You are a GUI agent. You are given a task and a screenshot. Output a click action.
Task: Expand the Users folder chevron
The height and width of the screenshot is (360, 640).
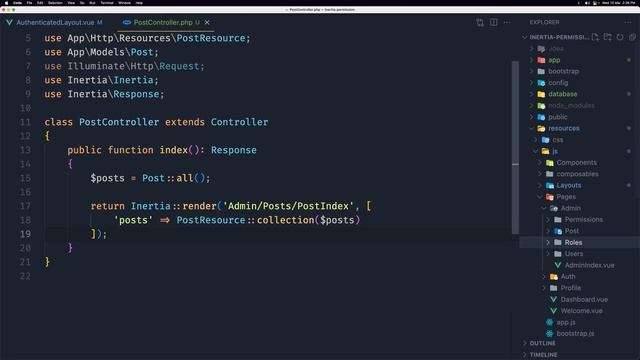click(548, 254)
